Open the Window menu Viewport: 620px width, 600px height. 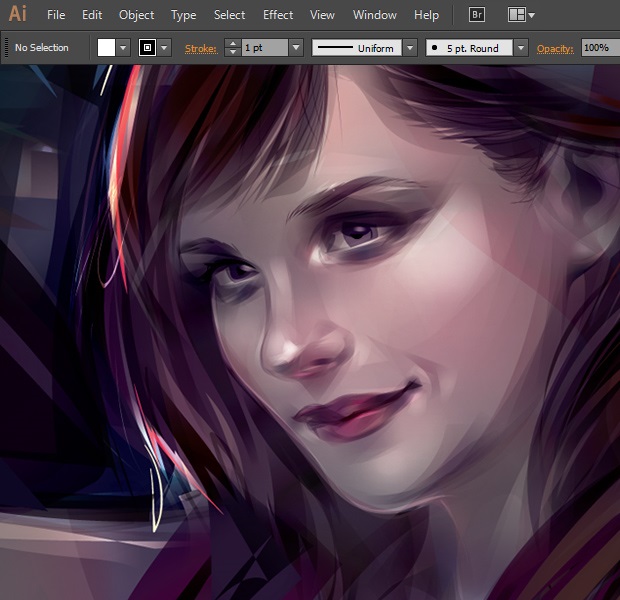point(375,15)
